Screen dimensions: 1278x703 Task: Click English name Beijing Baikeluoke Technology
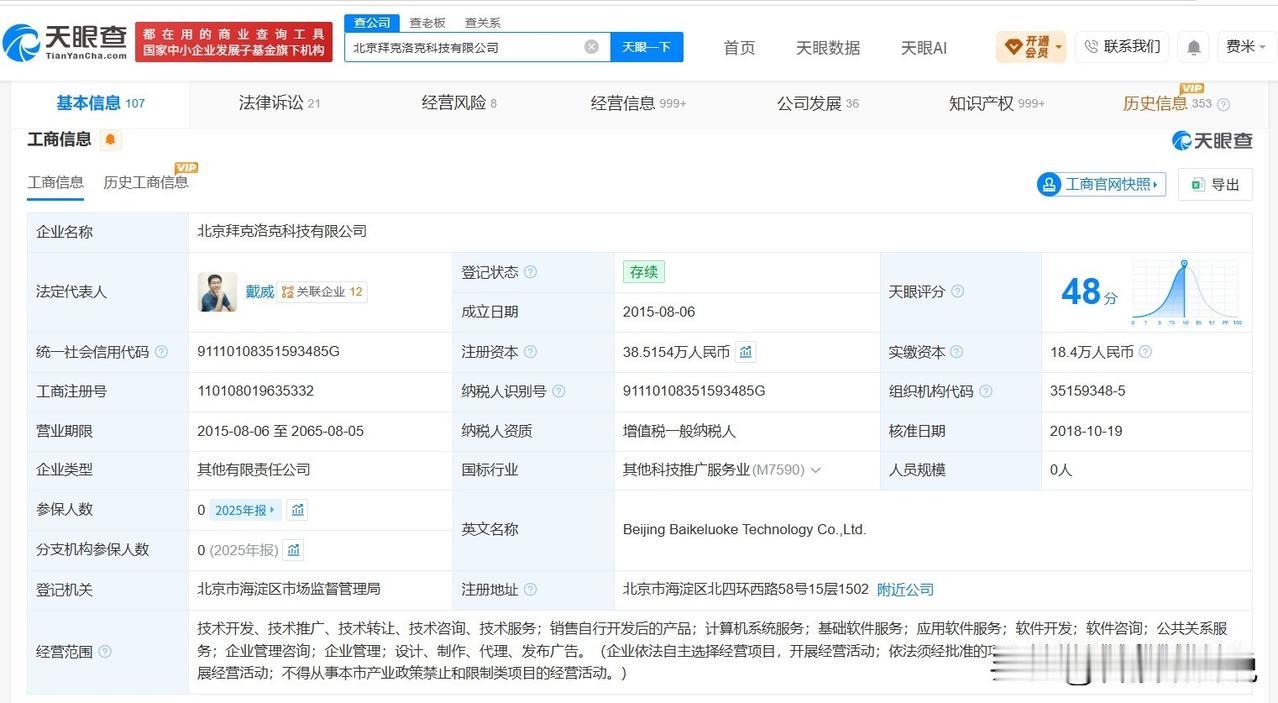coord(744,530)
